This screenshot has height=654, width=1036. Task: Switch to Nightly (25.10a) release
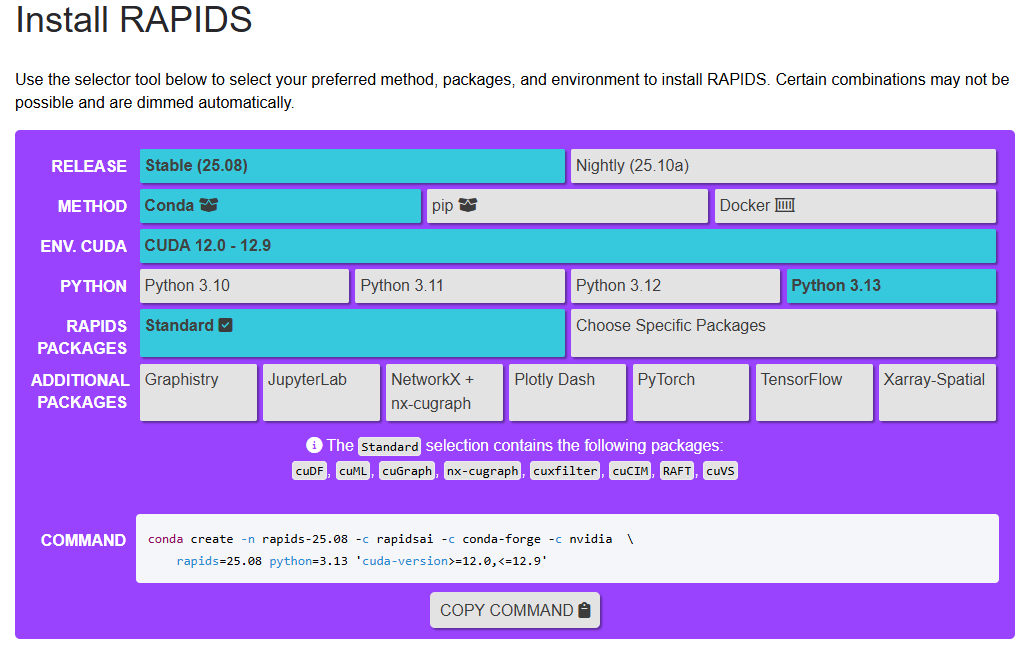[783, 166]
